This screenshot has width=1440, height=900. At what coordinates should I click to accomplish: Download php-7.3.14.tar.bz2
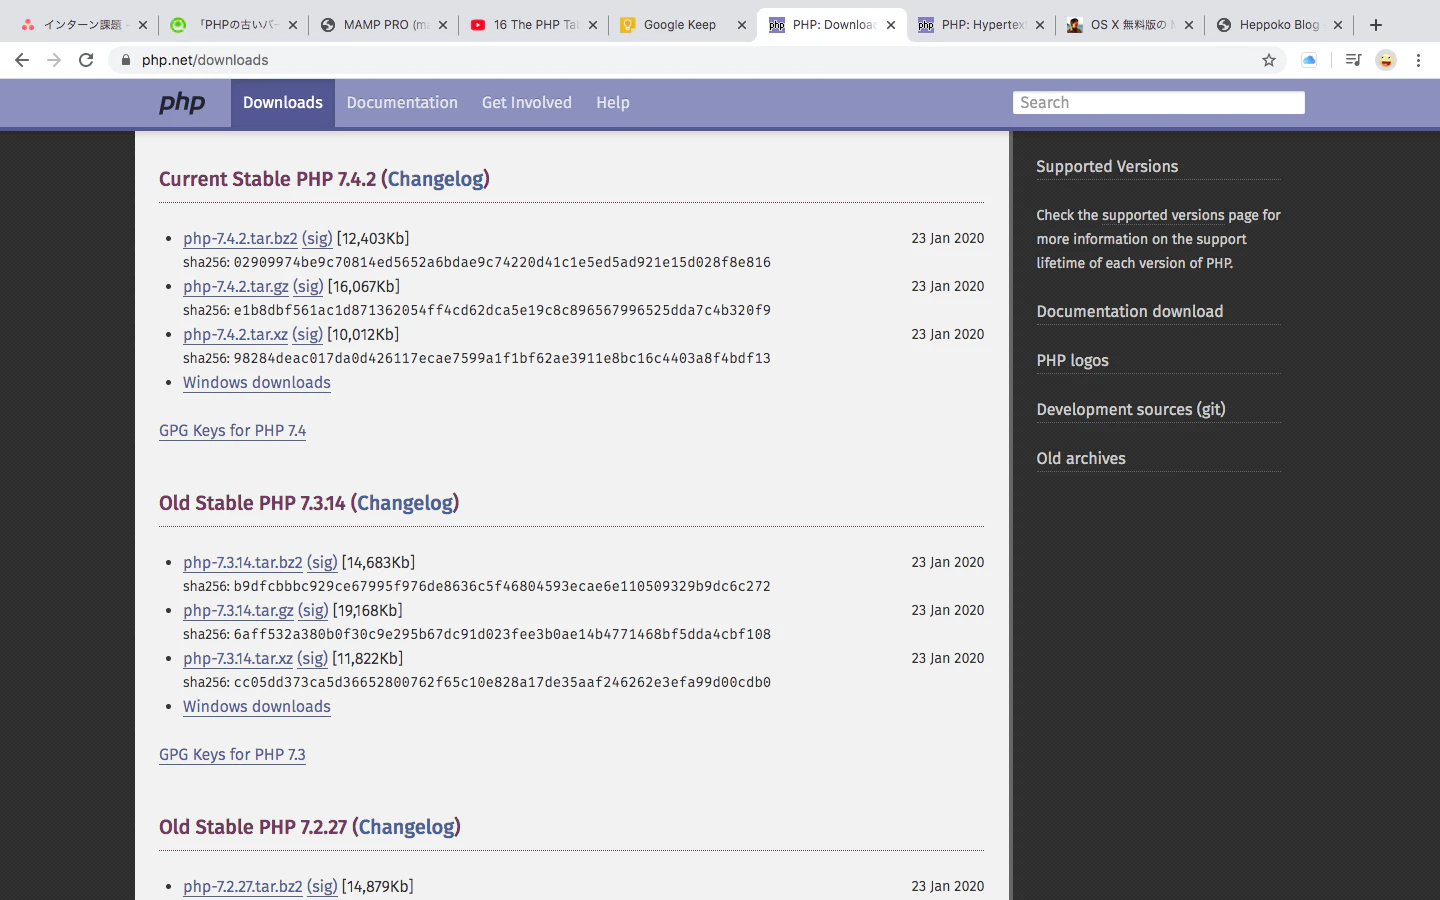tap(243, 563)
